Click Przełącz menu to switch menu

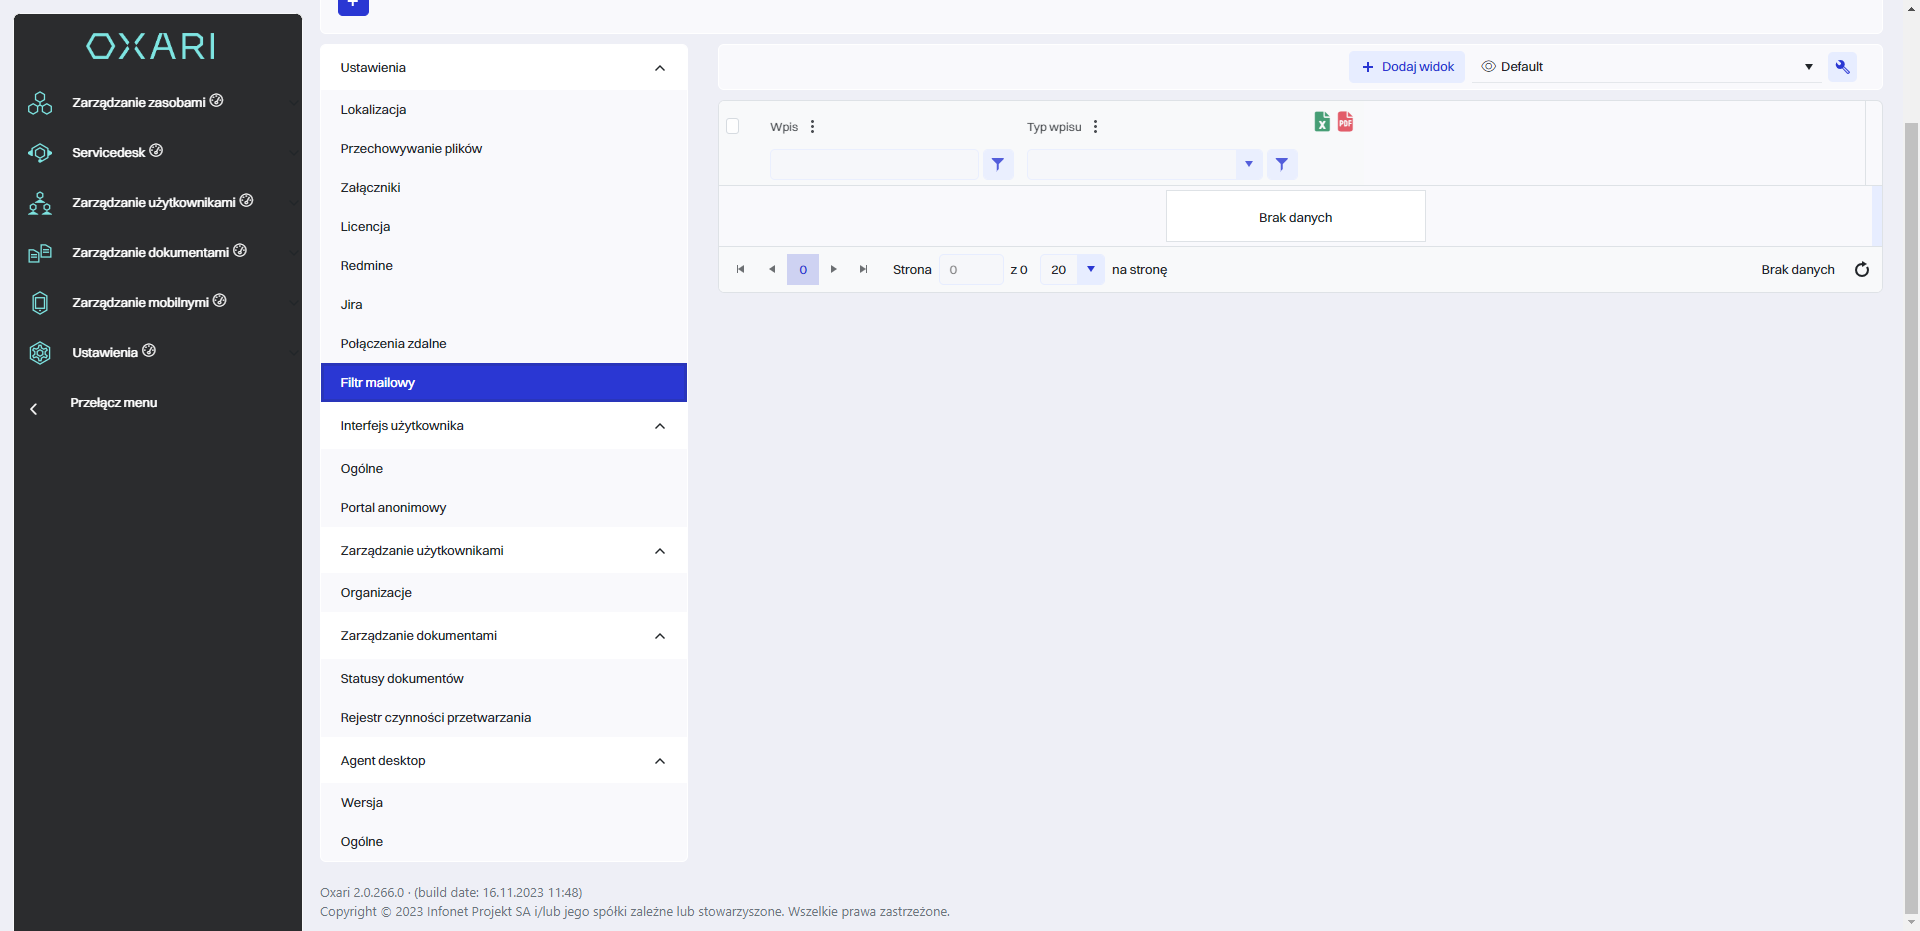click(113, 403)
